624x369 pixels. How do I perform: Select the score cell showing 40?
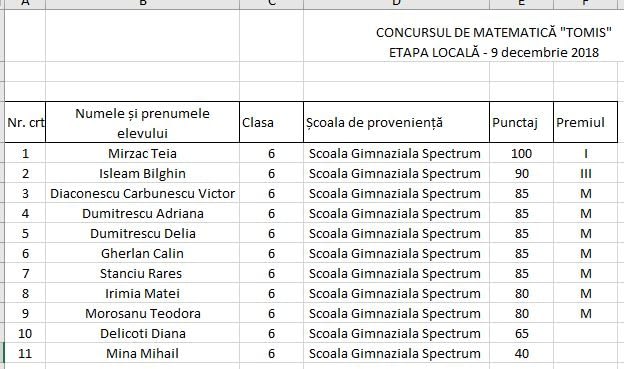pyautogui.click(x=521, y=353)
